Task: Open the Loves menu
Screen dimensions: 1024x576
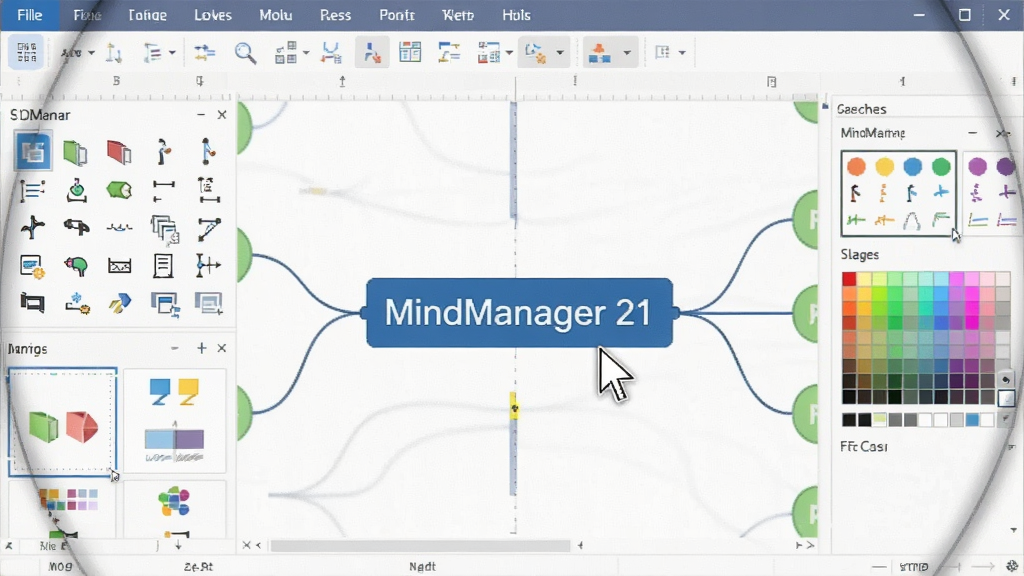Action: pos(213,15)
